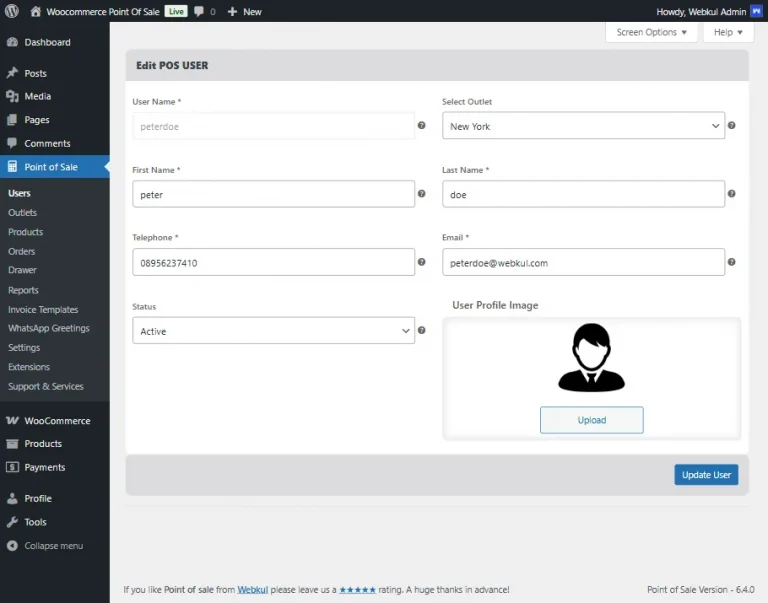Image resolution: width=768 pixels, height=603 pixels.
Task: Open the Status dropdown showing Active
Action: click(x=273, y=331)
